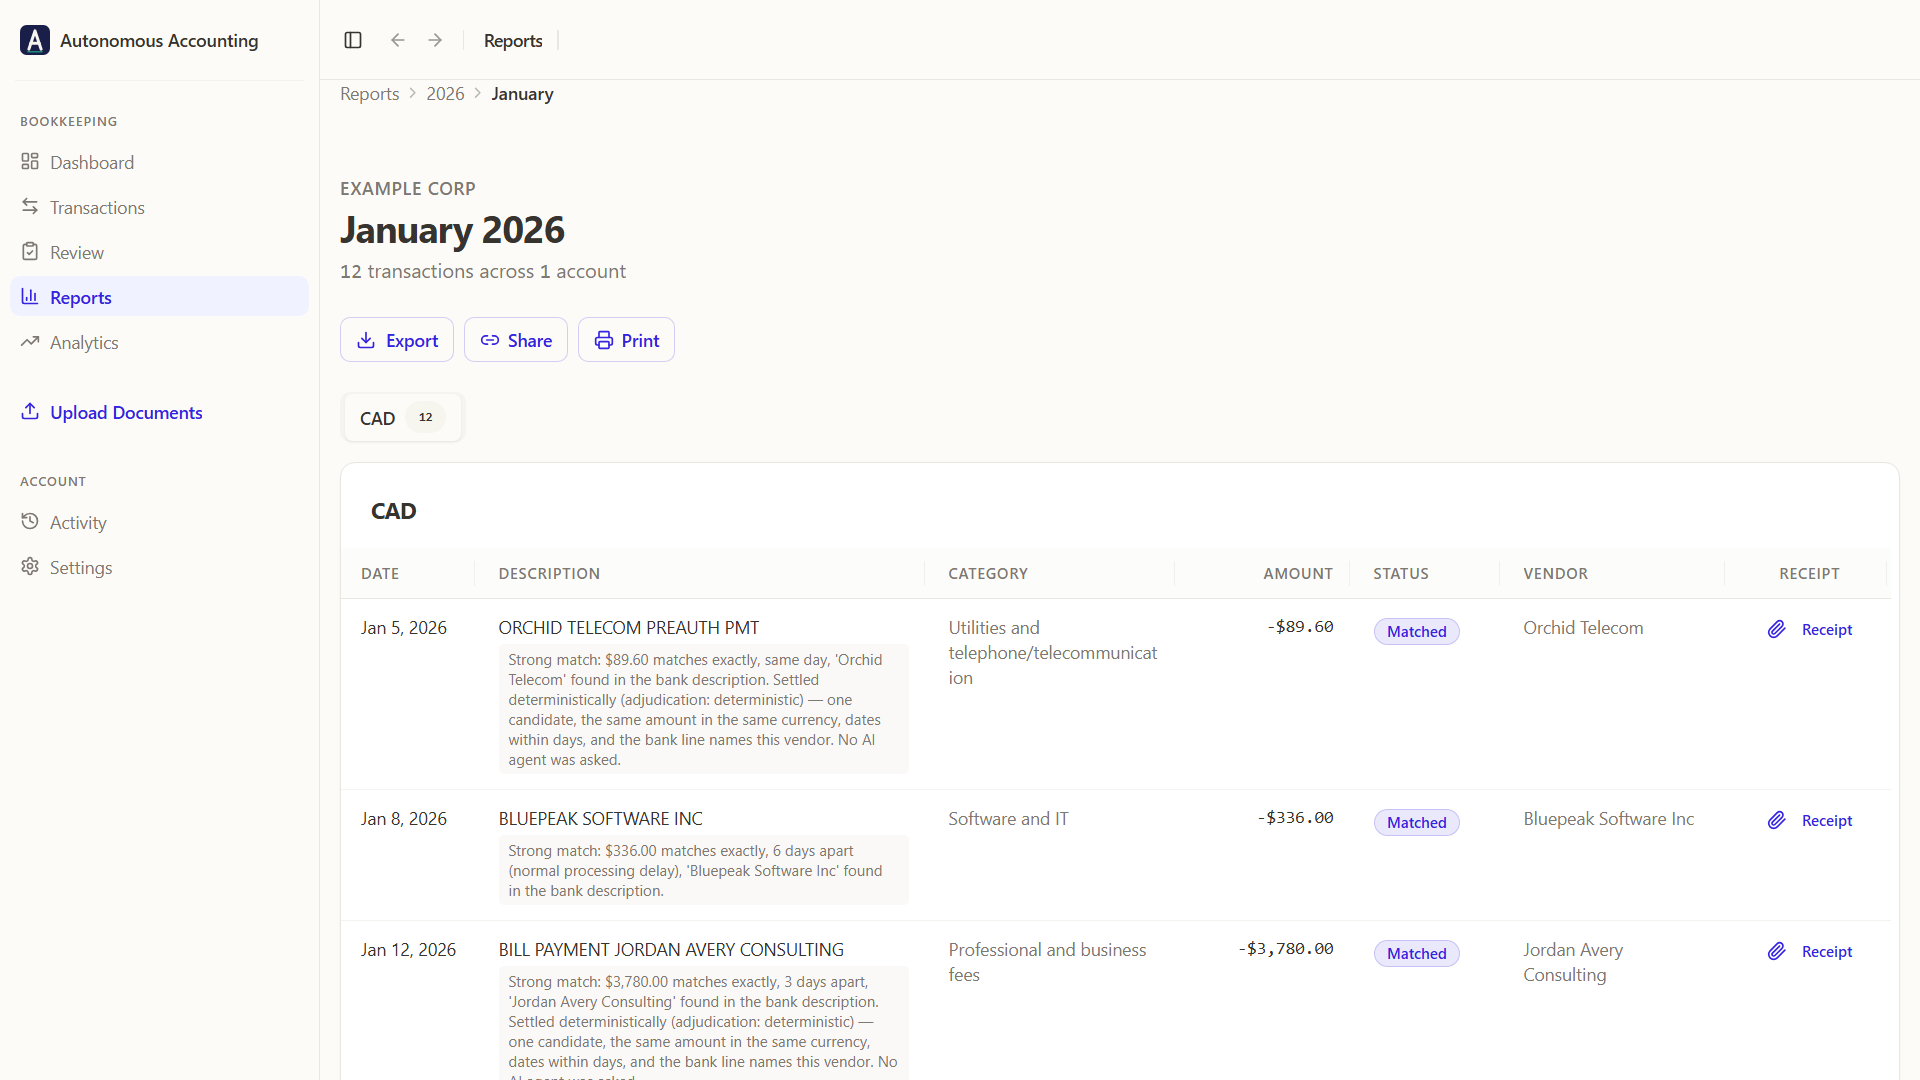Click the Jordan Avery Consulting vendor name
Viewport: 1920px width, 1080px height.
click(1573, 962)
